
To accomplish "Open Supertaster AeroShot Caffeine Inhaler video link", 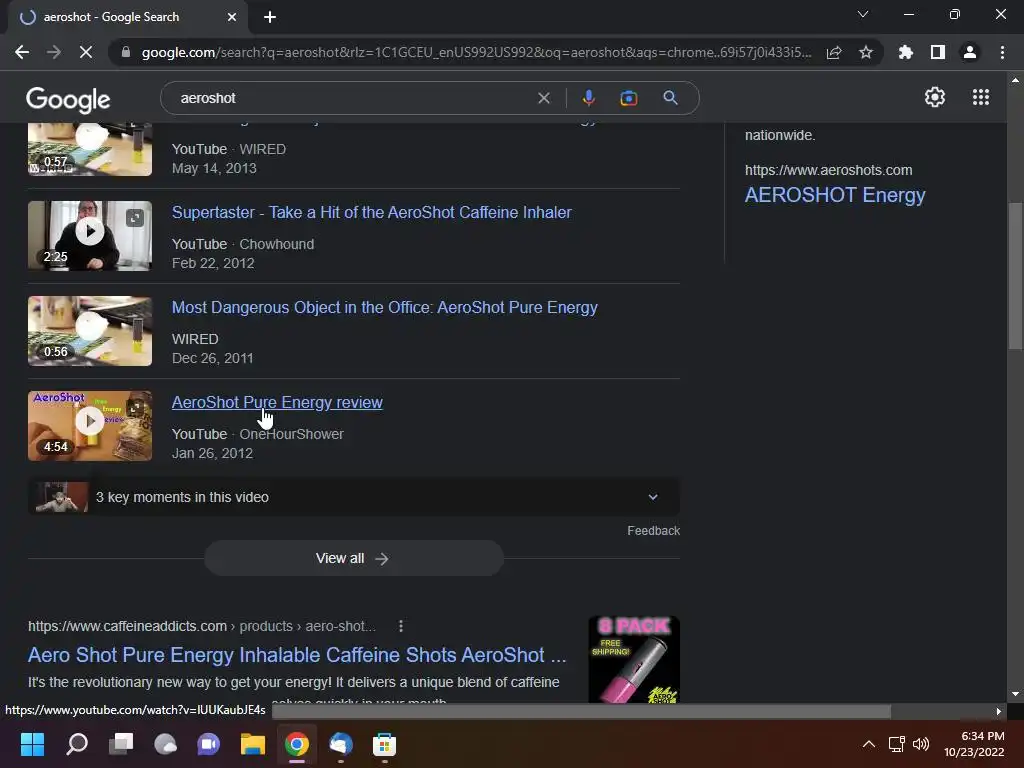I will click(372, 212).
